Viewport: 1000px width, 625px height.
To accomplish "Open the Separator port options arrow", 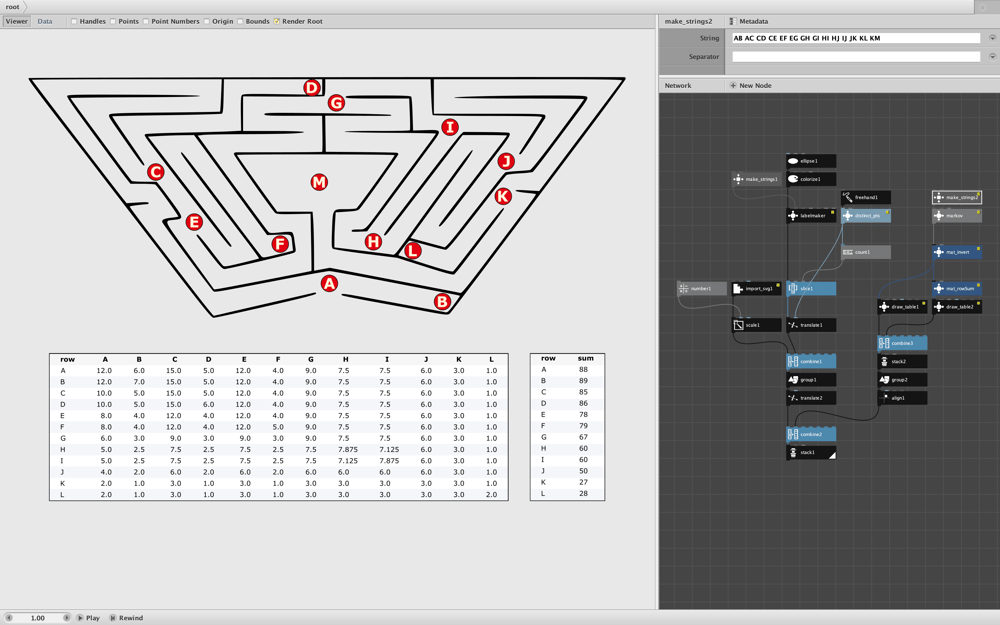I will click(992, 56).
